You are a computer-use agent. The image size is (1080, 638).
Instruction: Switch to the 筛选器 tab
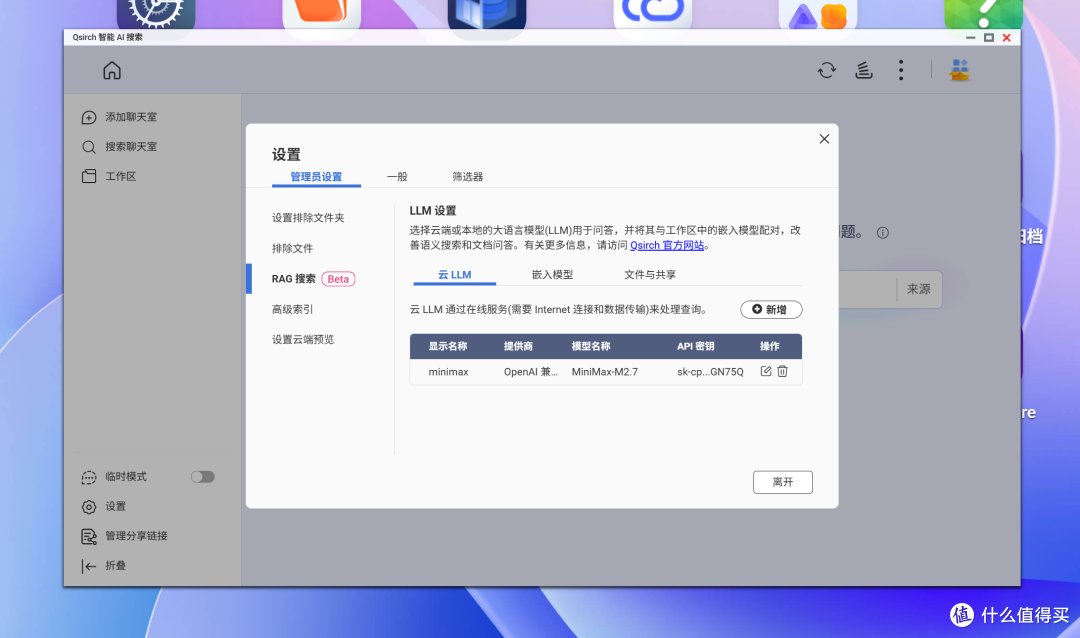(x=468, y=177)
